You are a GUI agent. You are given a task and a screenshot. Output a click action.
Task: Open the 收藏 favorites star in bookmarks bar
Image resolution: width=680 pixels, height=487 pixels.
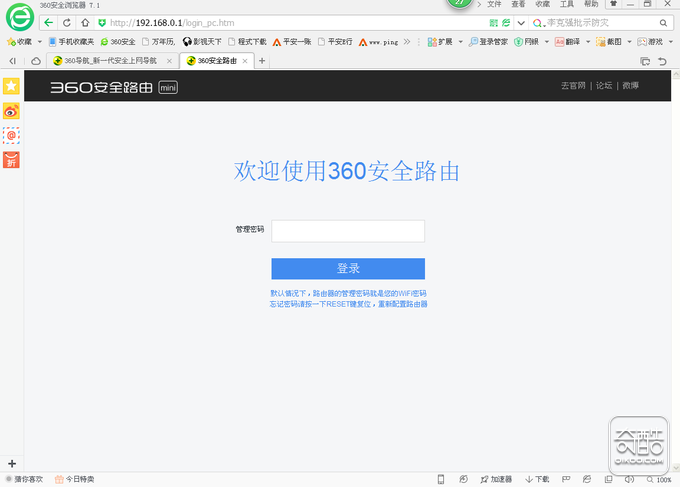coord(20,42)
